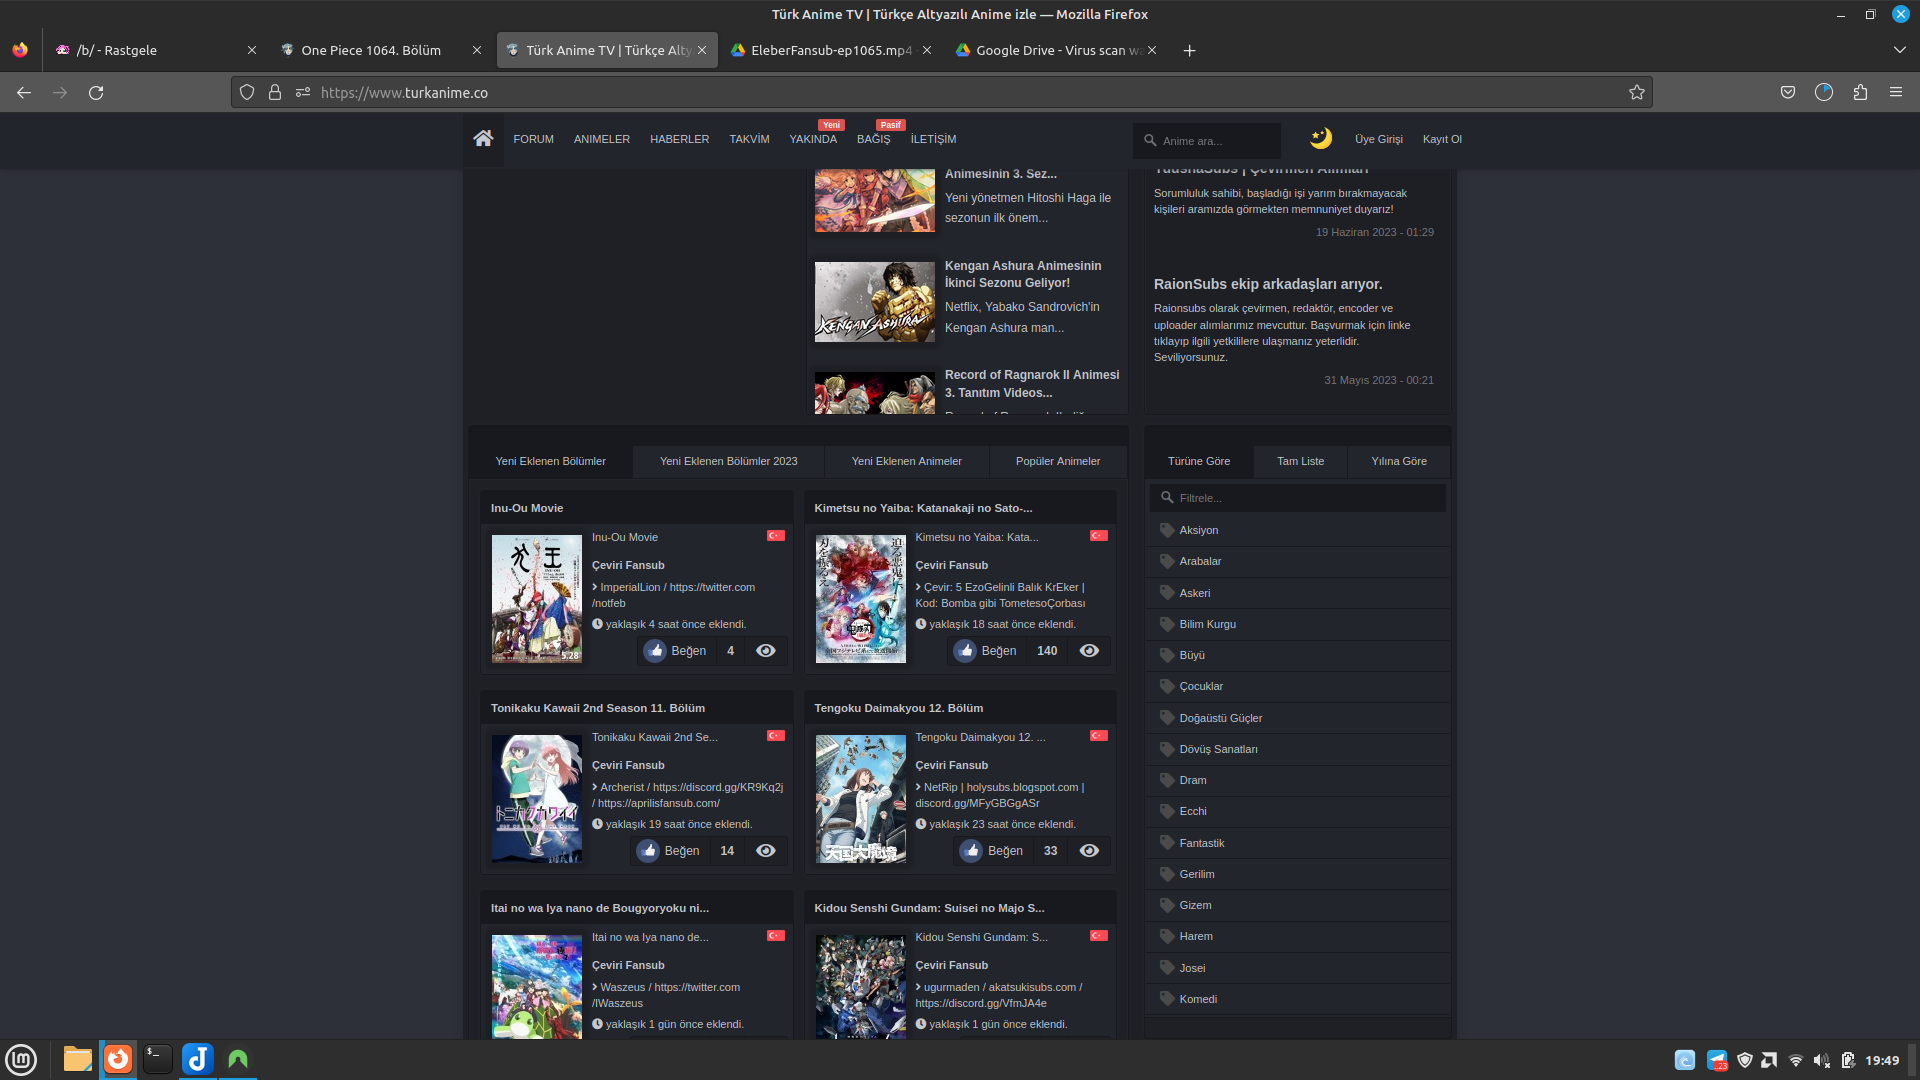Image resolution: width=1920 pixels, height=1080 pixels.
Task: Select the Ecchi genre tag
Action: (x=1193, y=811)
